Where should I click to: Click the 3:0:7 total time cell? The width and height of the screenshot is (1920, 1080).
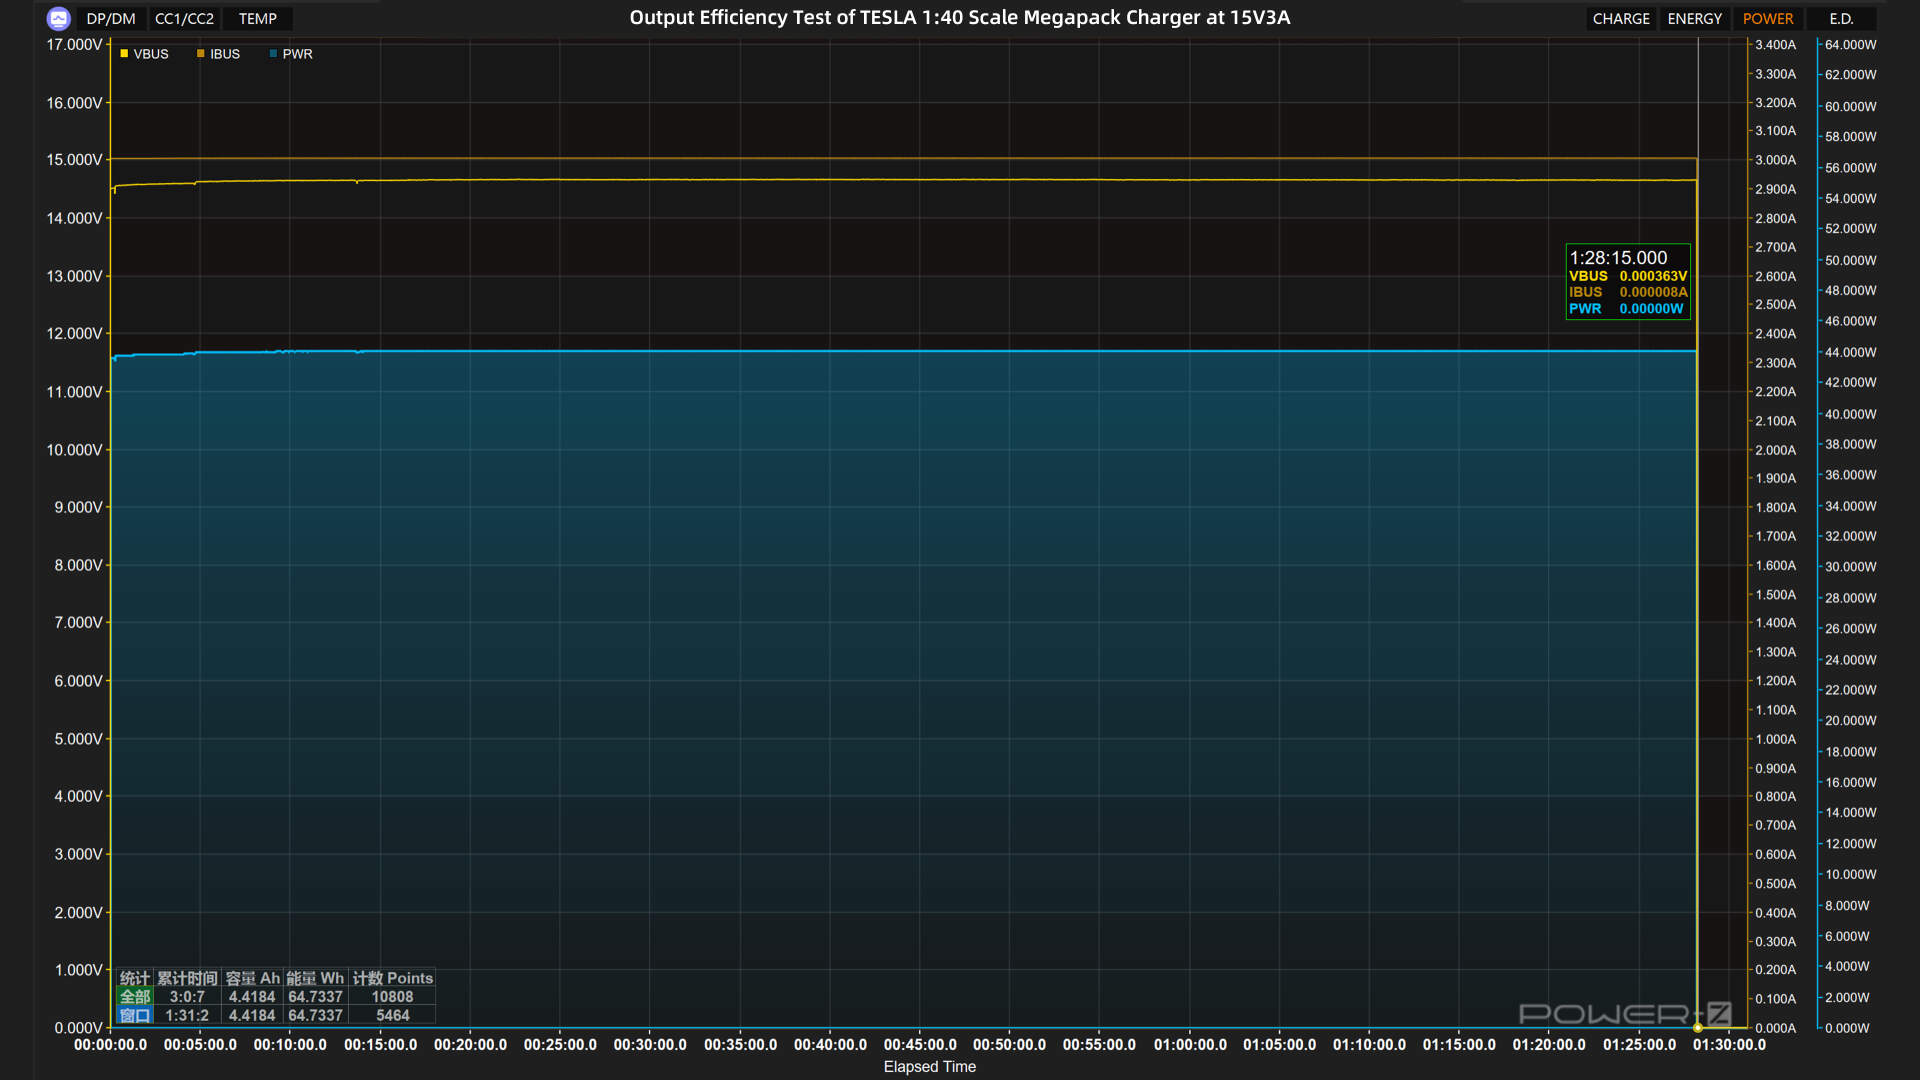pyautogui.click(x=187, y=997)
